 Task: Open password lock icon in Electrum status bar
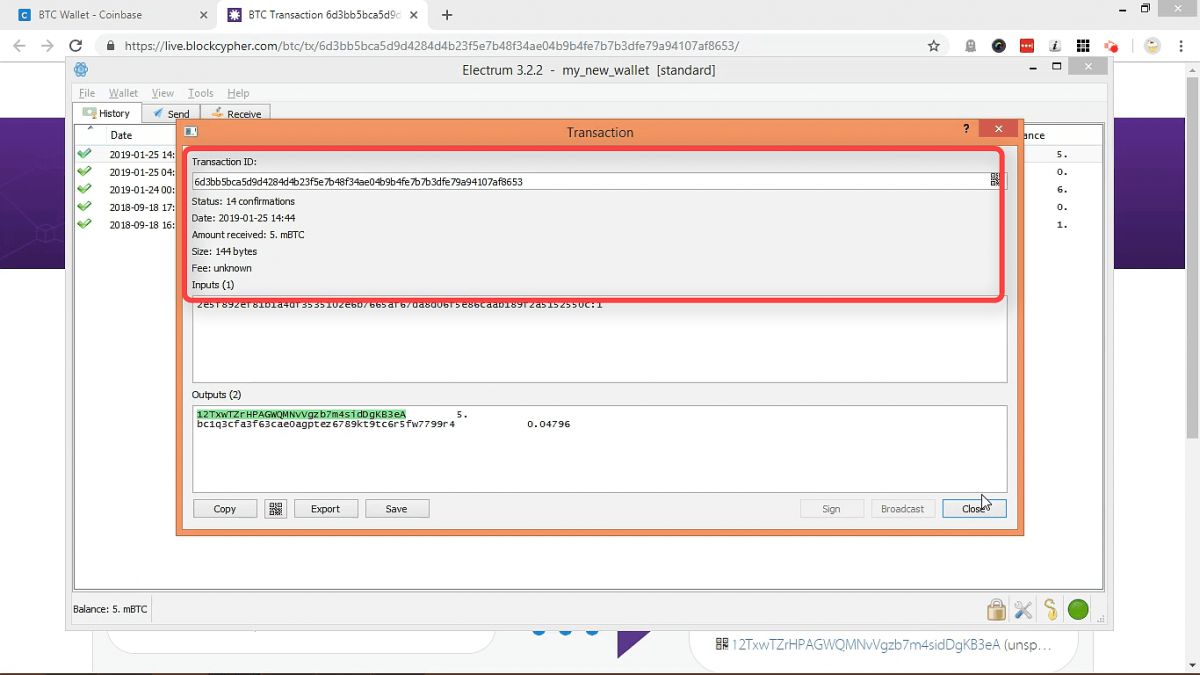tap(996, 609)
